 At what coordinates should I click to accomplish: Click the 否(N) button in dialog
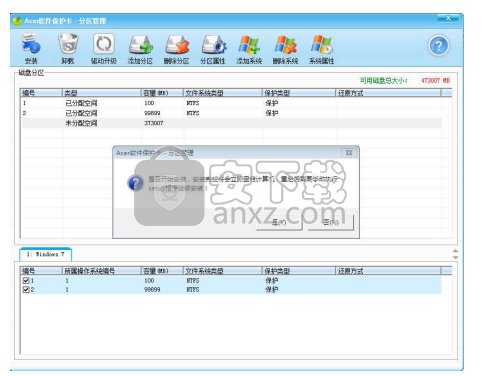331,222
